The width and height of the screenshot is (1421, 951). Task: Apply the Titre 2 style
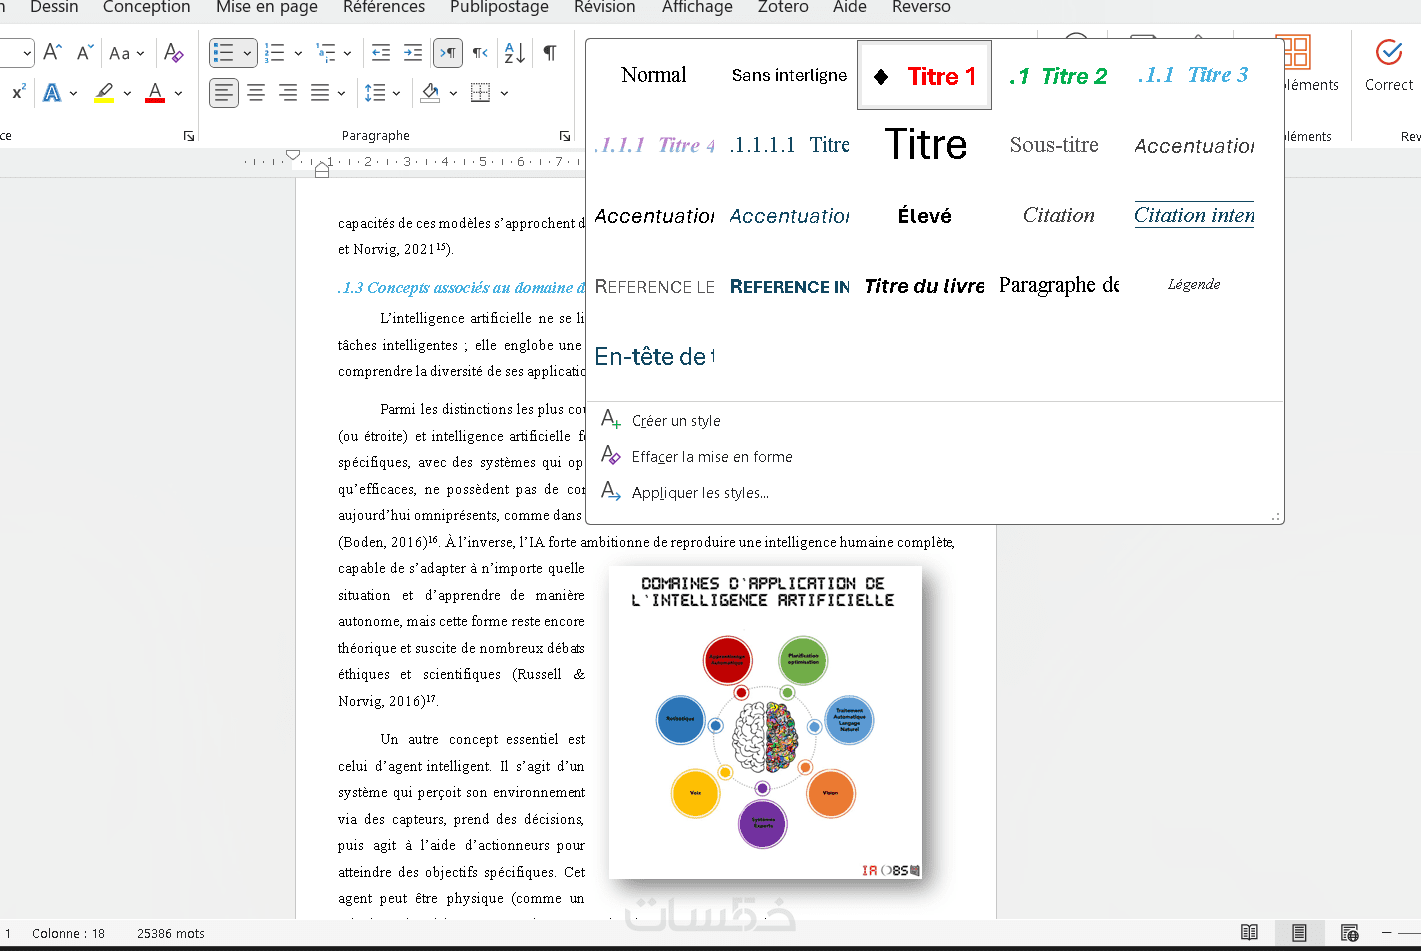pos(1060,75)
